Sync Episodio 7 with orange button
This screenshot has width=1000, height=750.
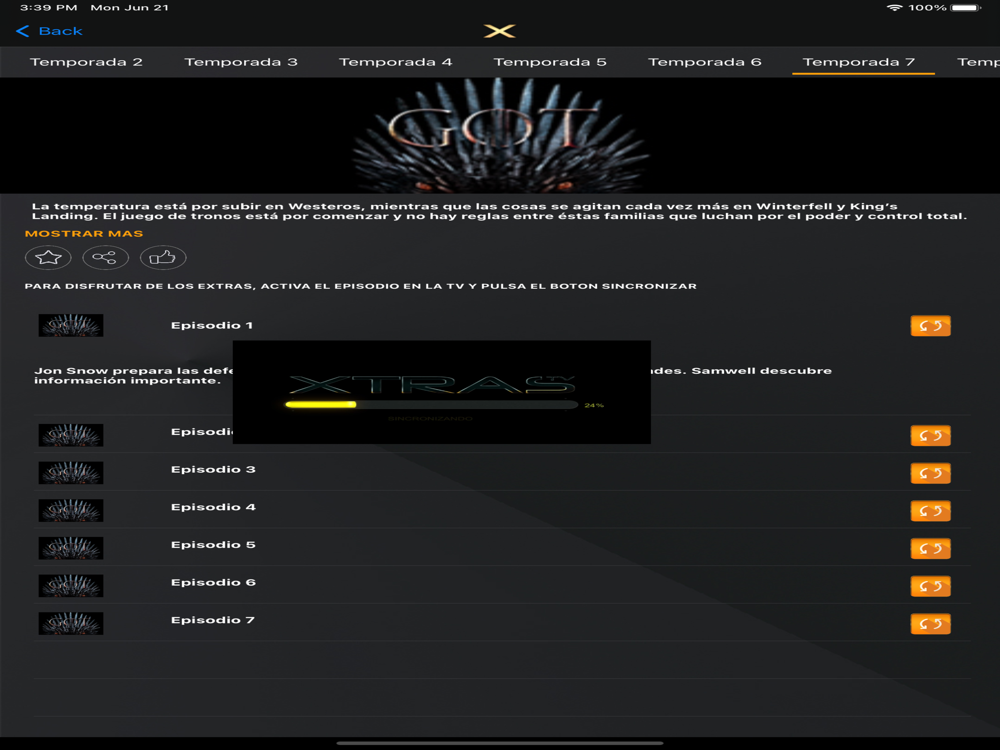930,624
